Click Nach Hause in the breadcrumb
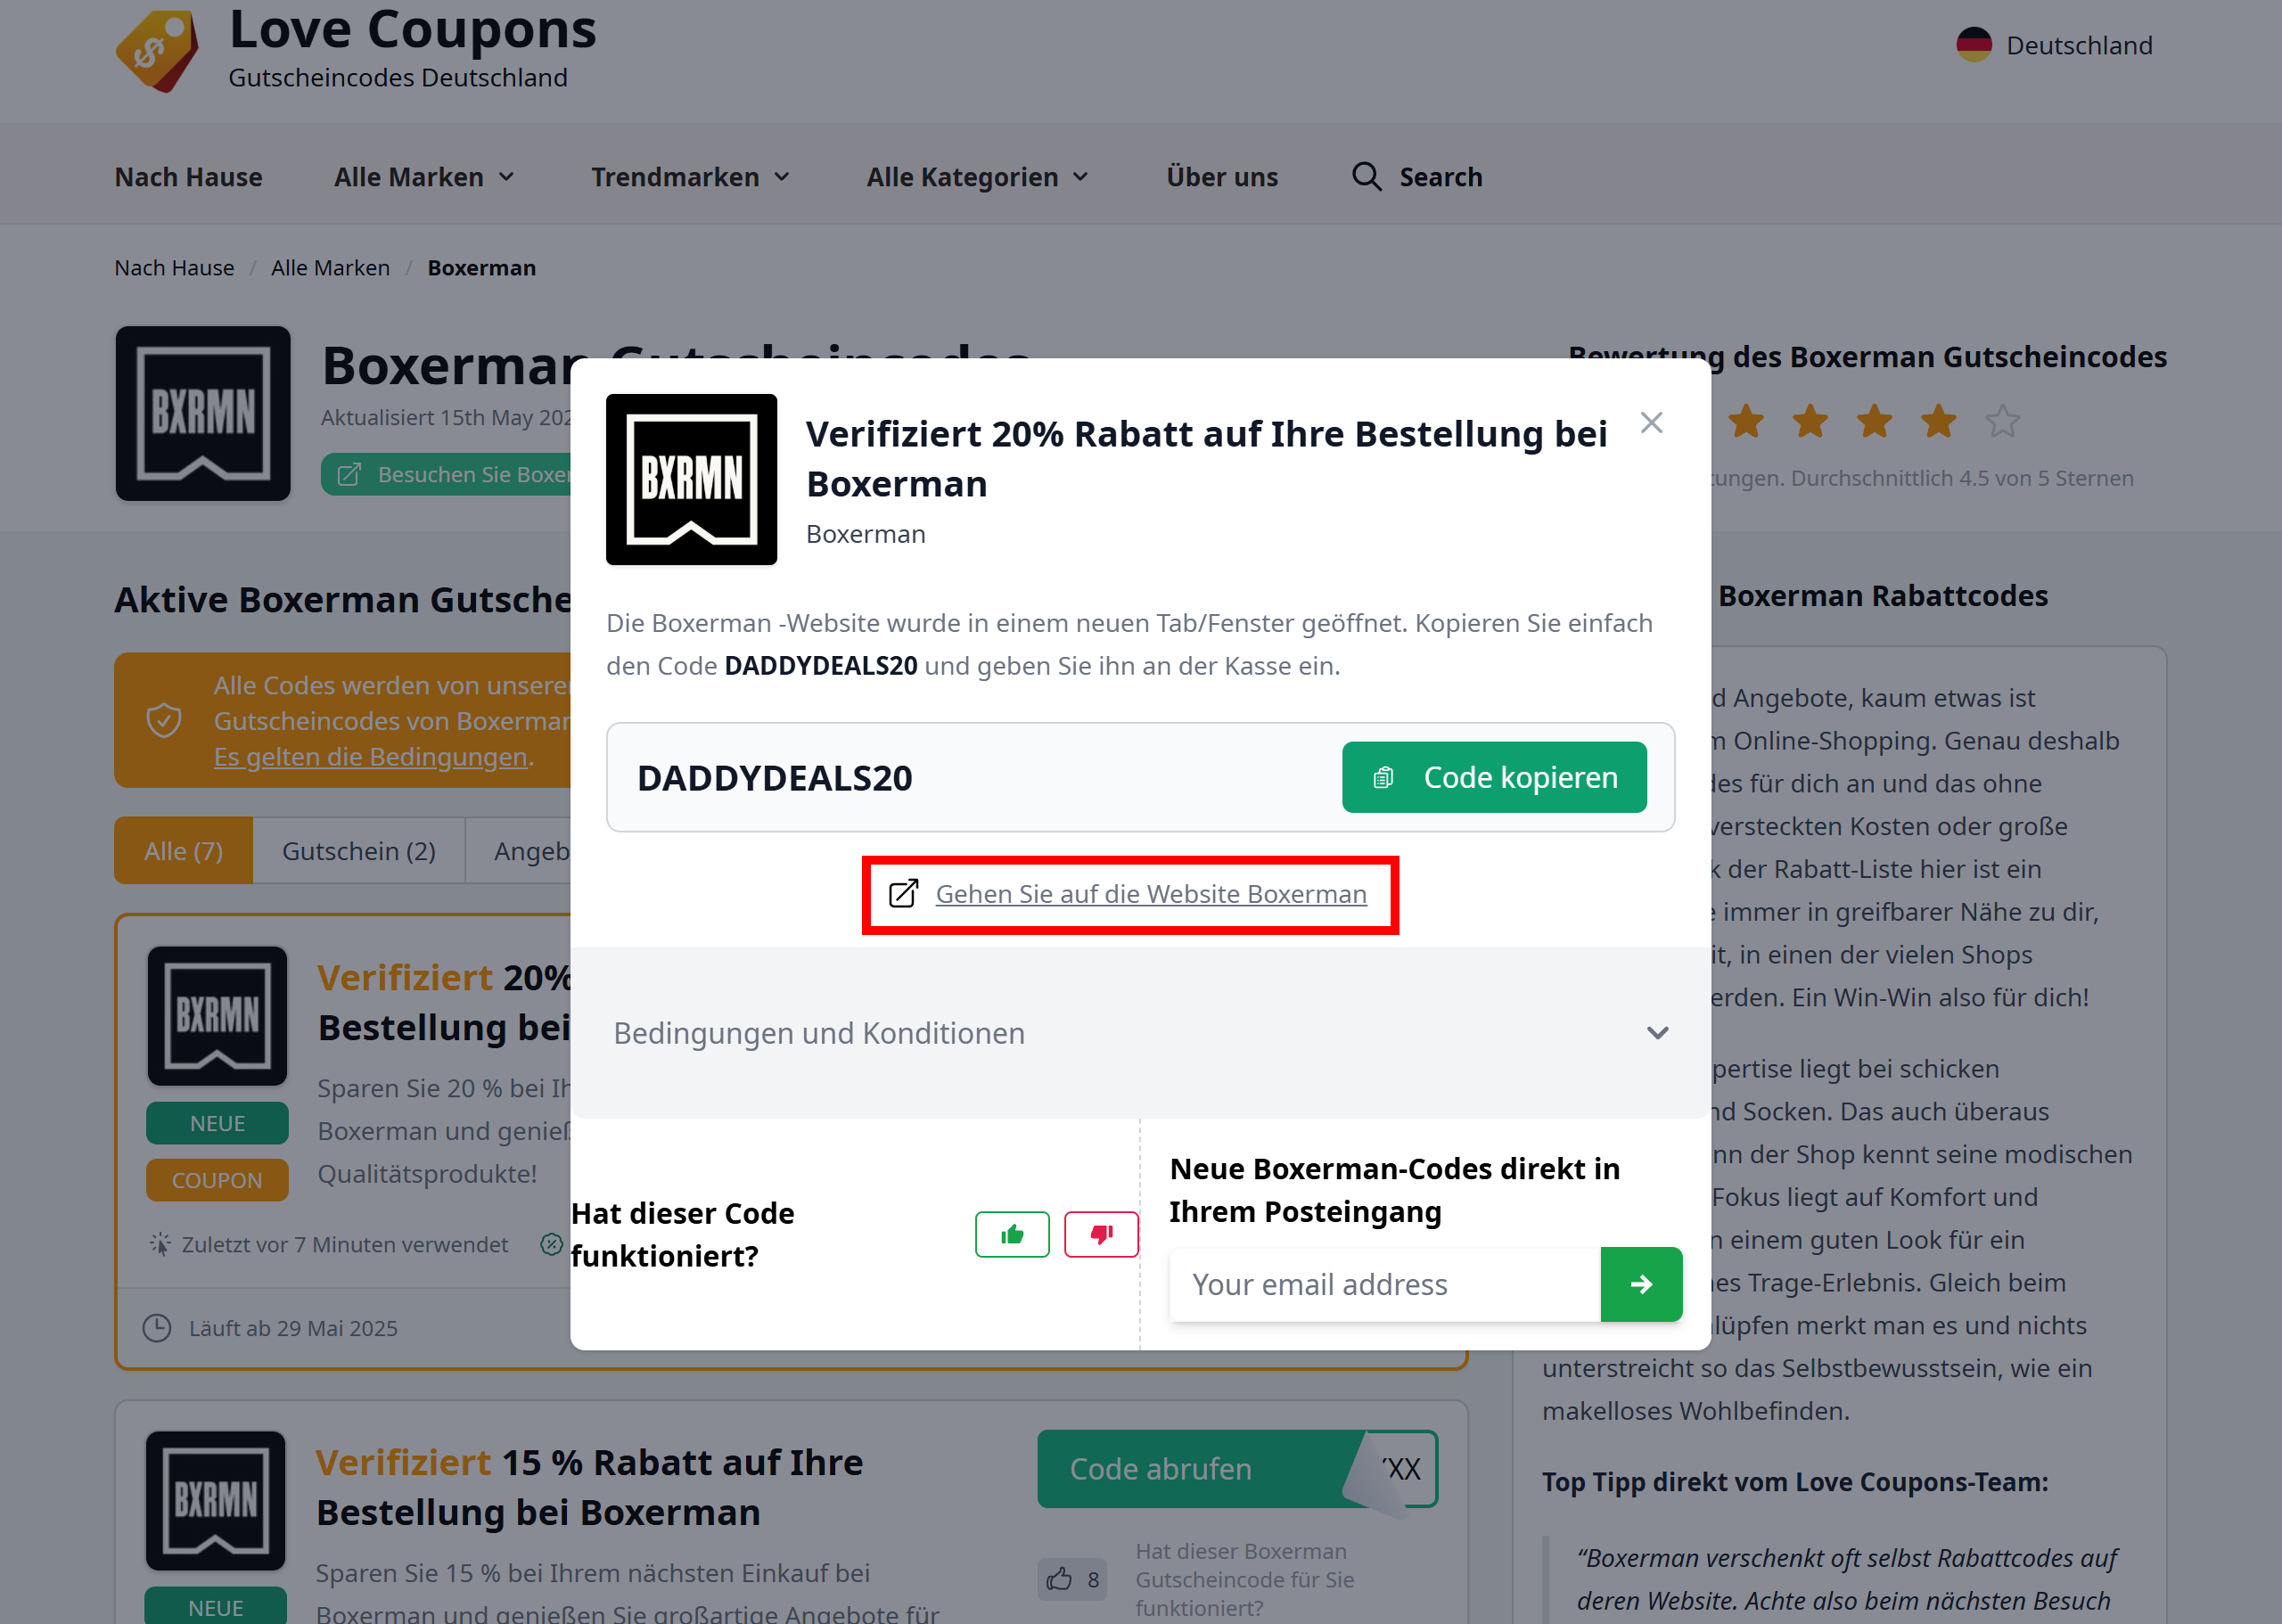This screenshot has height=1624, width=2282. pos(174,268)
